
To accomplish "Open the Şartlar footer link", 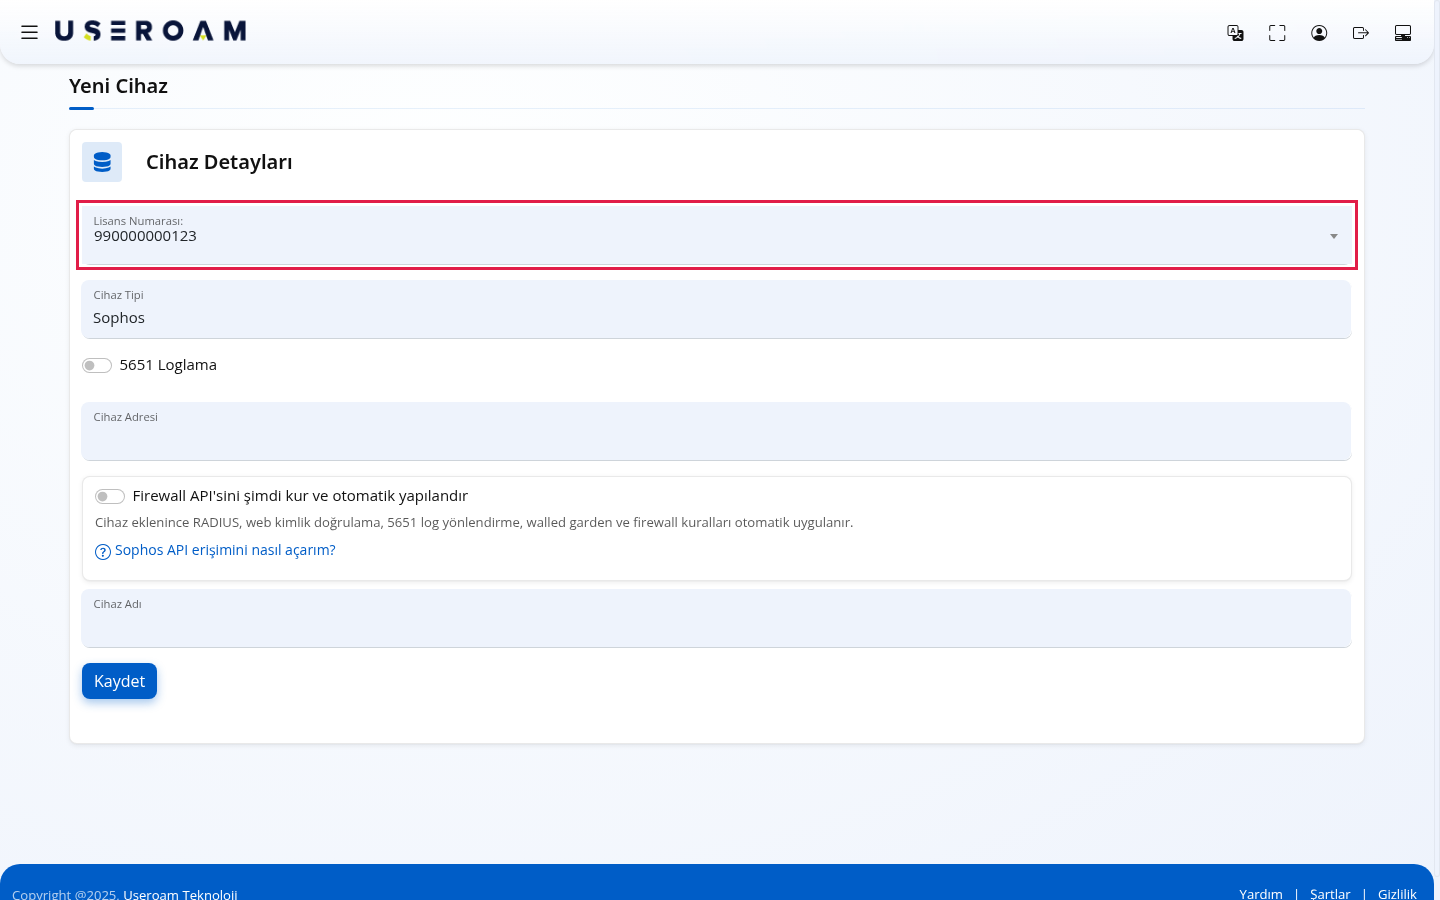I will 1330,894.
